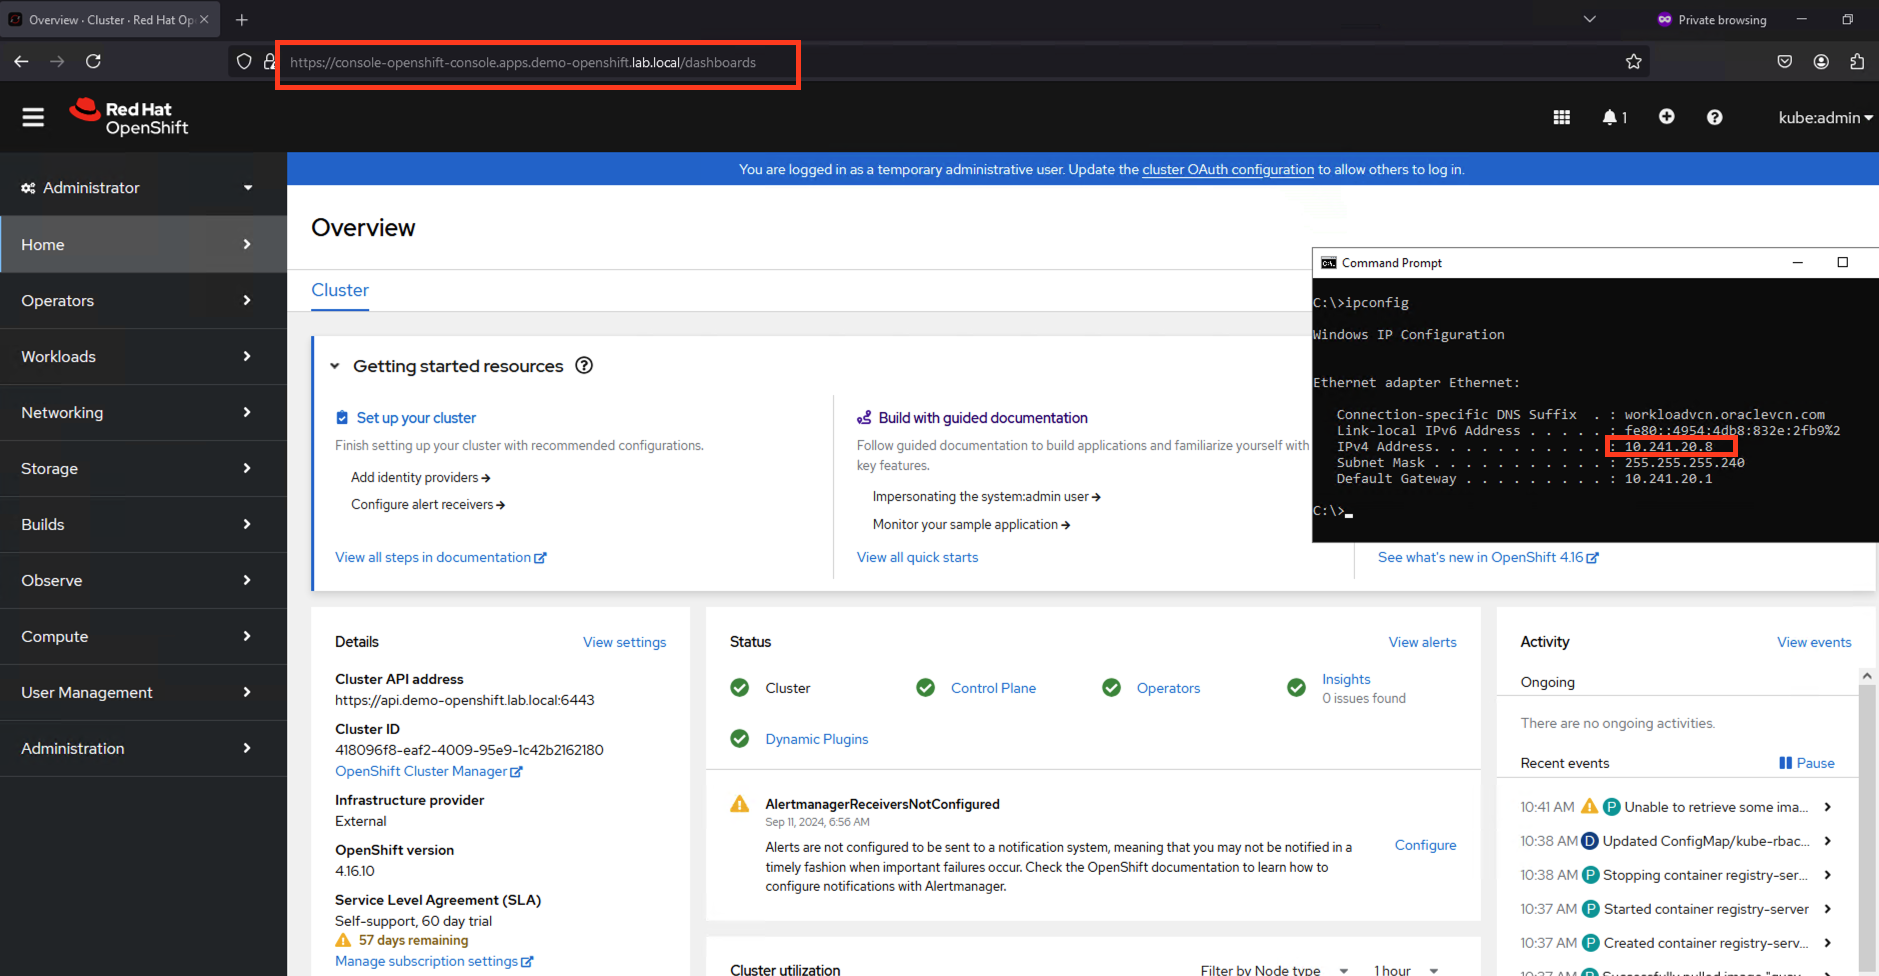Expand the Stopping container registry-server event
Viewport: 1879px width, 976px height.
tap(1828, 875)
